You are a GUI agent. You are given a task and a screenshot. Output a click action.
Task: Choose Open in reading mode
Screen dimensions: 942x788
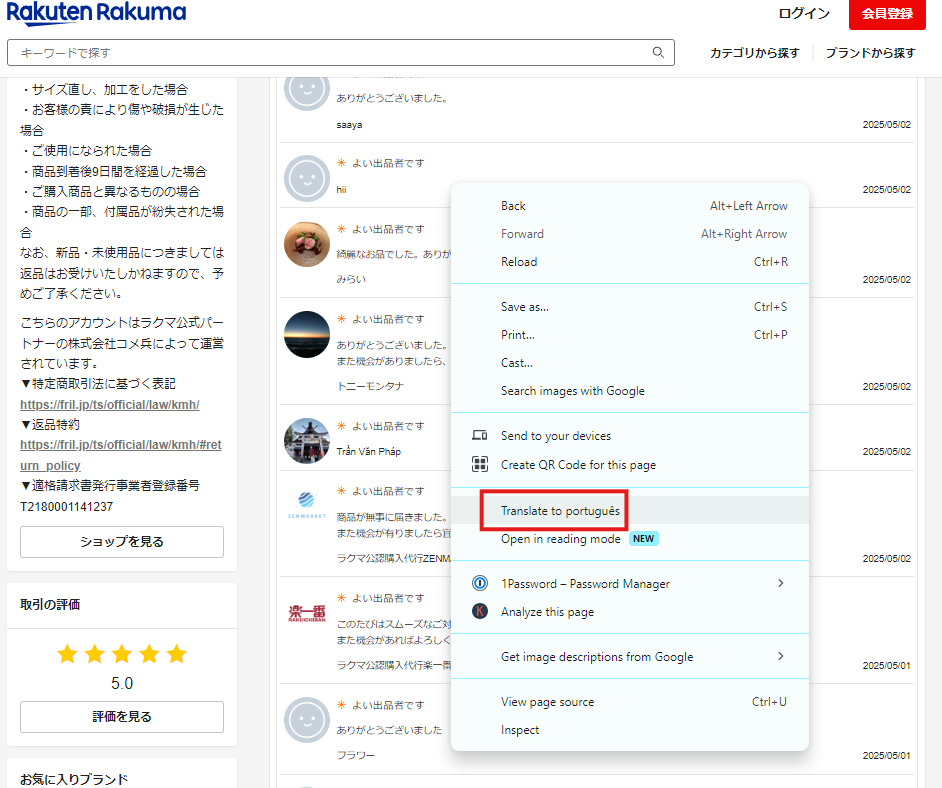point(560,539)
